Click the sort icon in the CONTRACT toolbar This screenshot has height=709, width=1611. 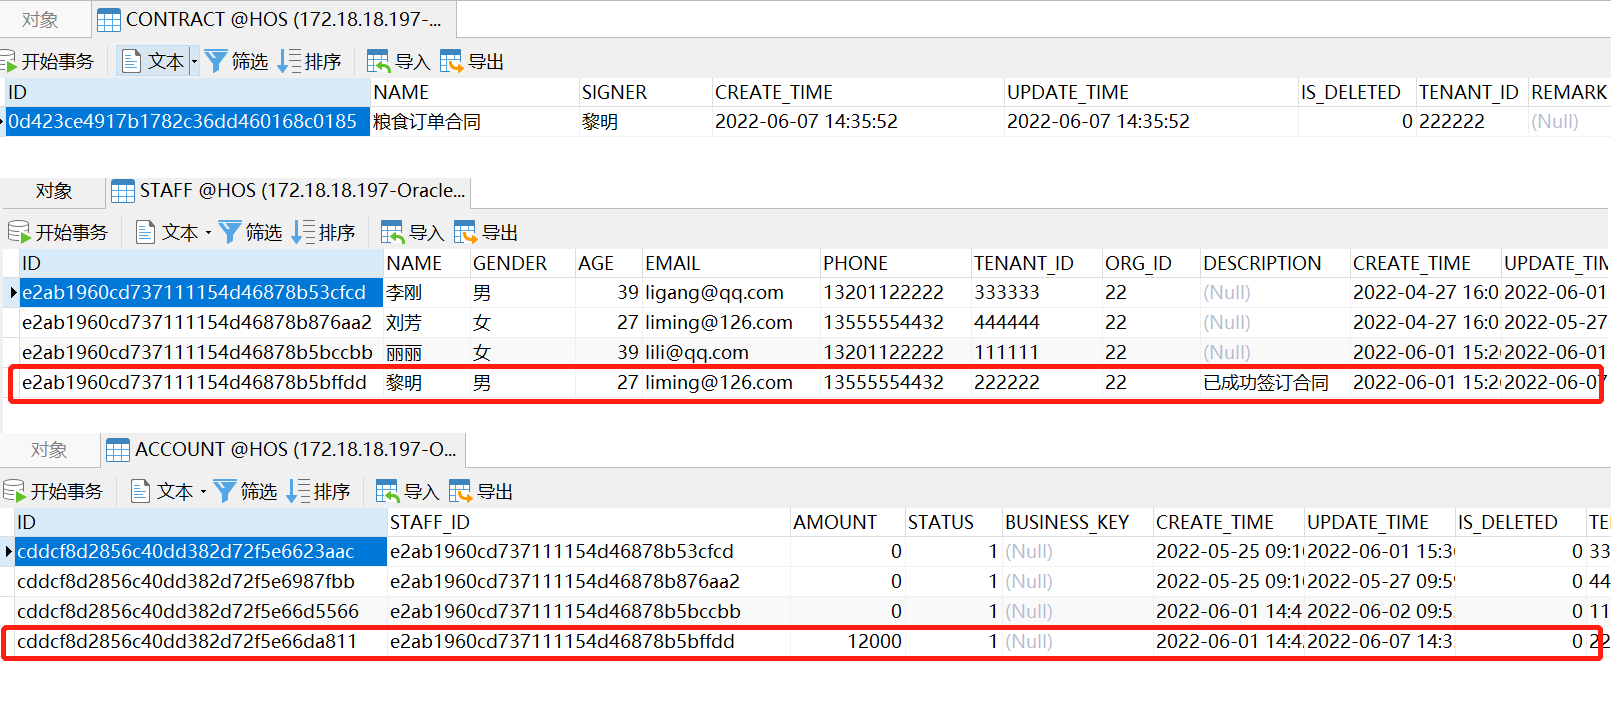(x=289, y=61)
